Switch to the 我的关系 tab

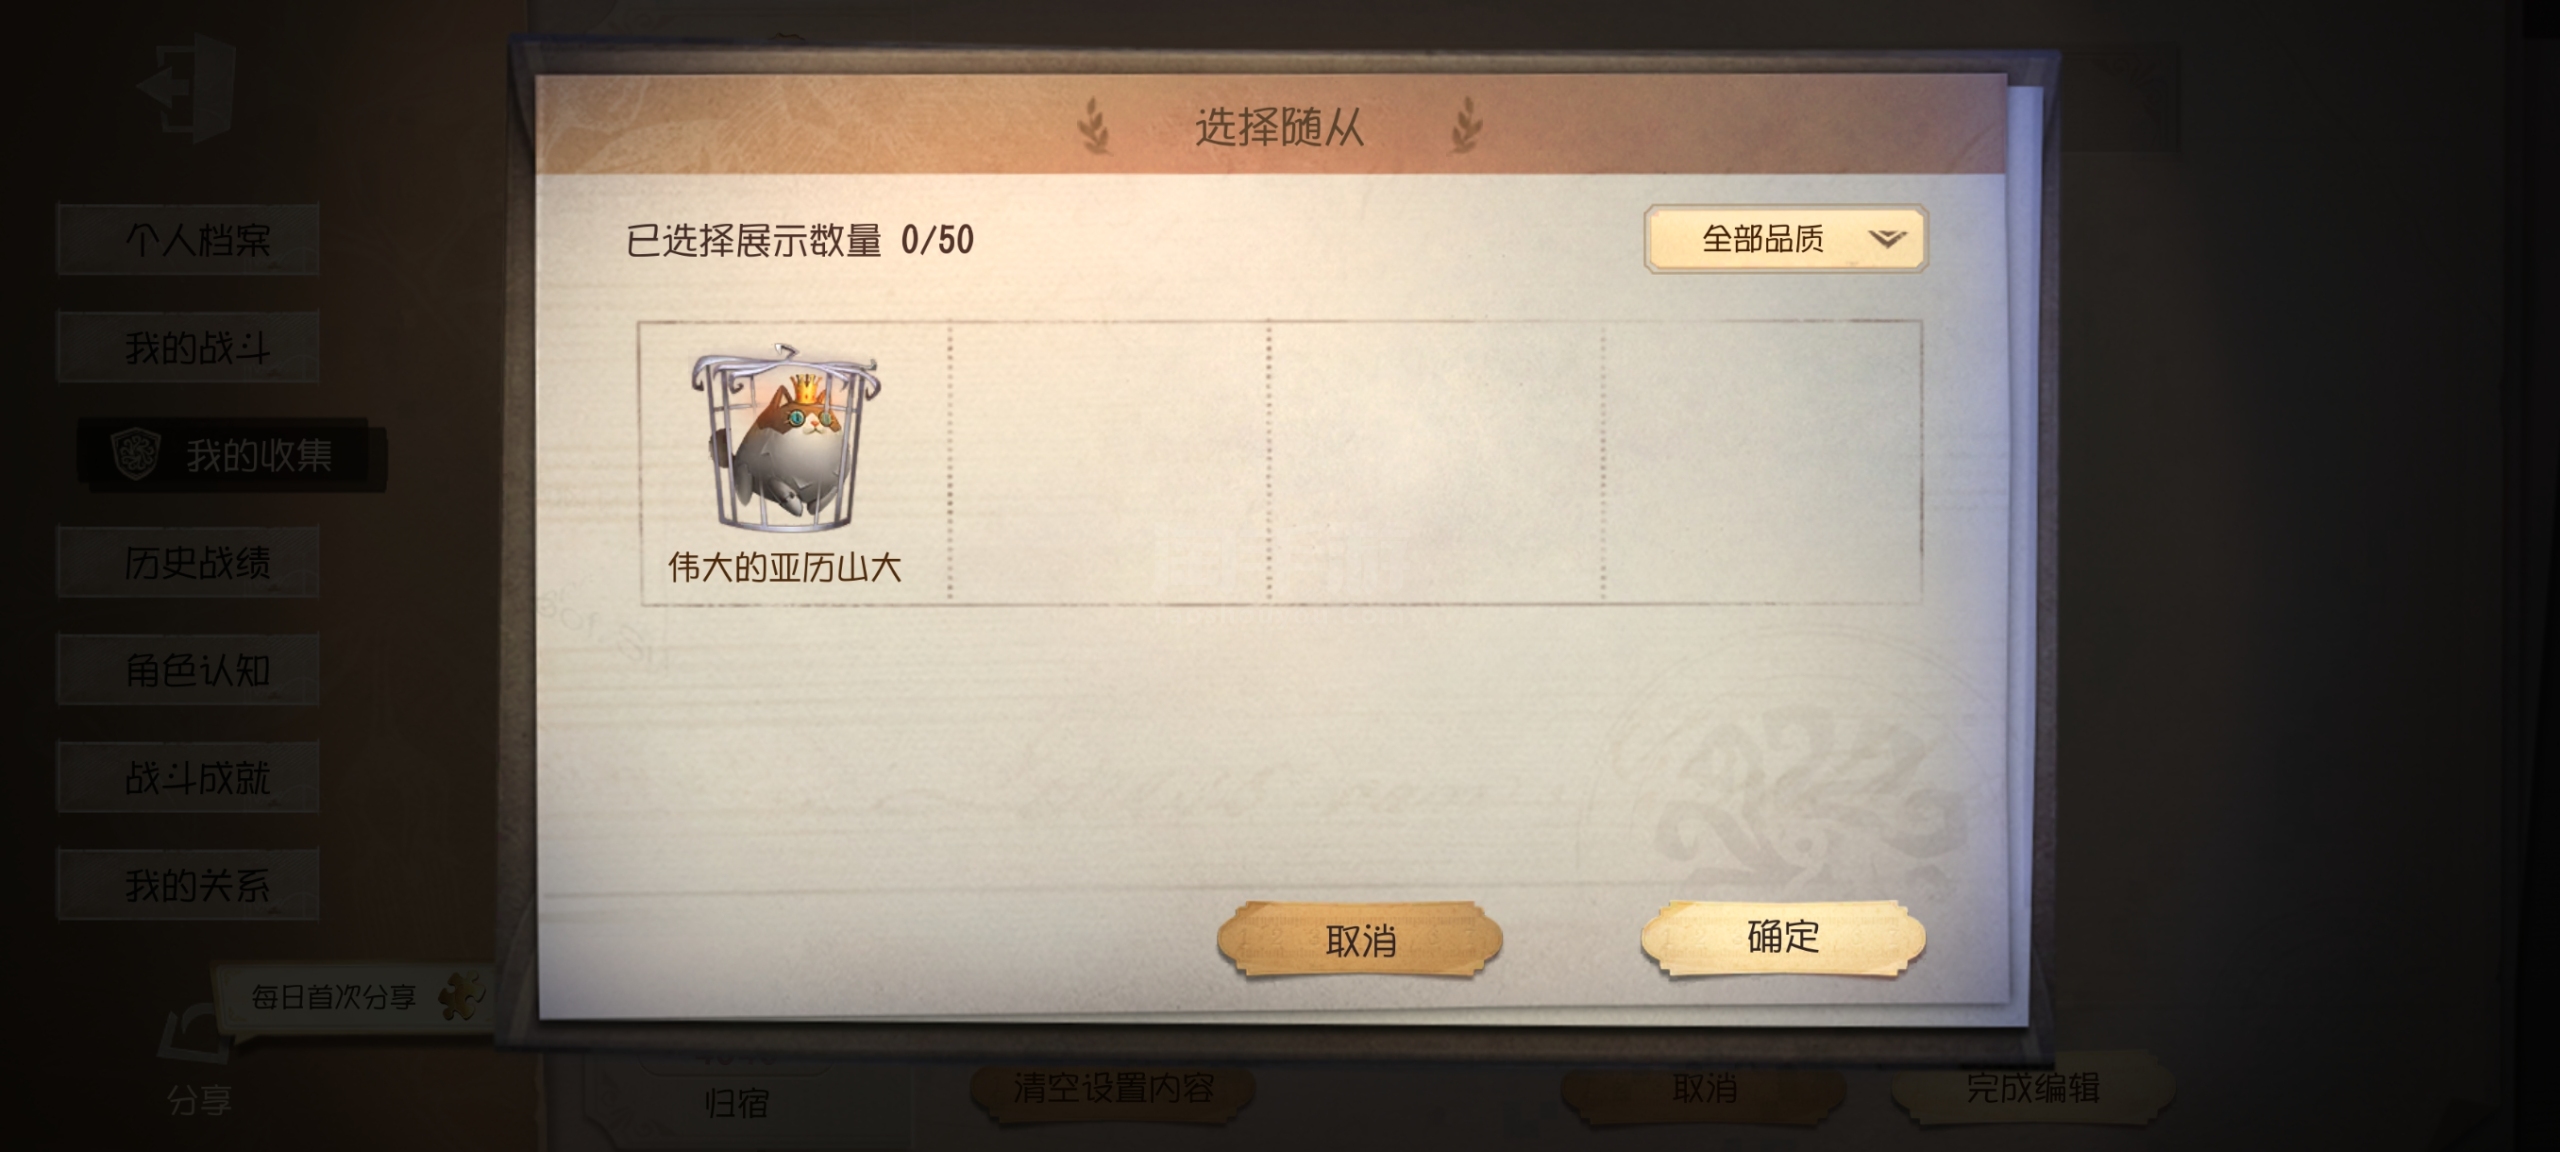pyautogui.click(x=188, y=885)
